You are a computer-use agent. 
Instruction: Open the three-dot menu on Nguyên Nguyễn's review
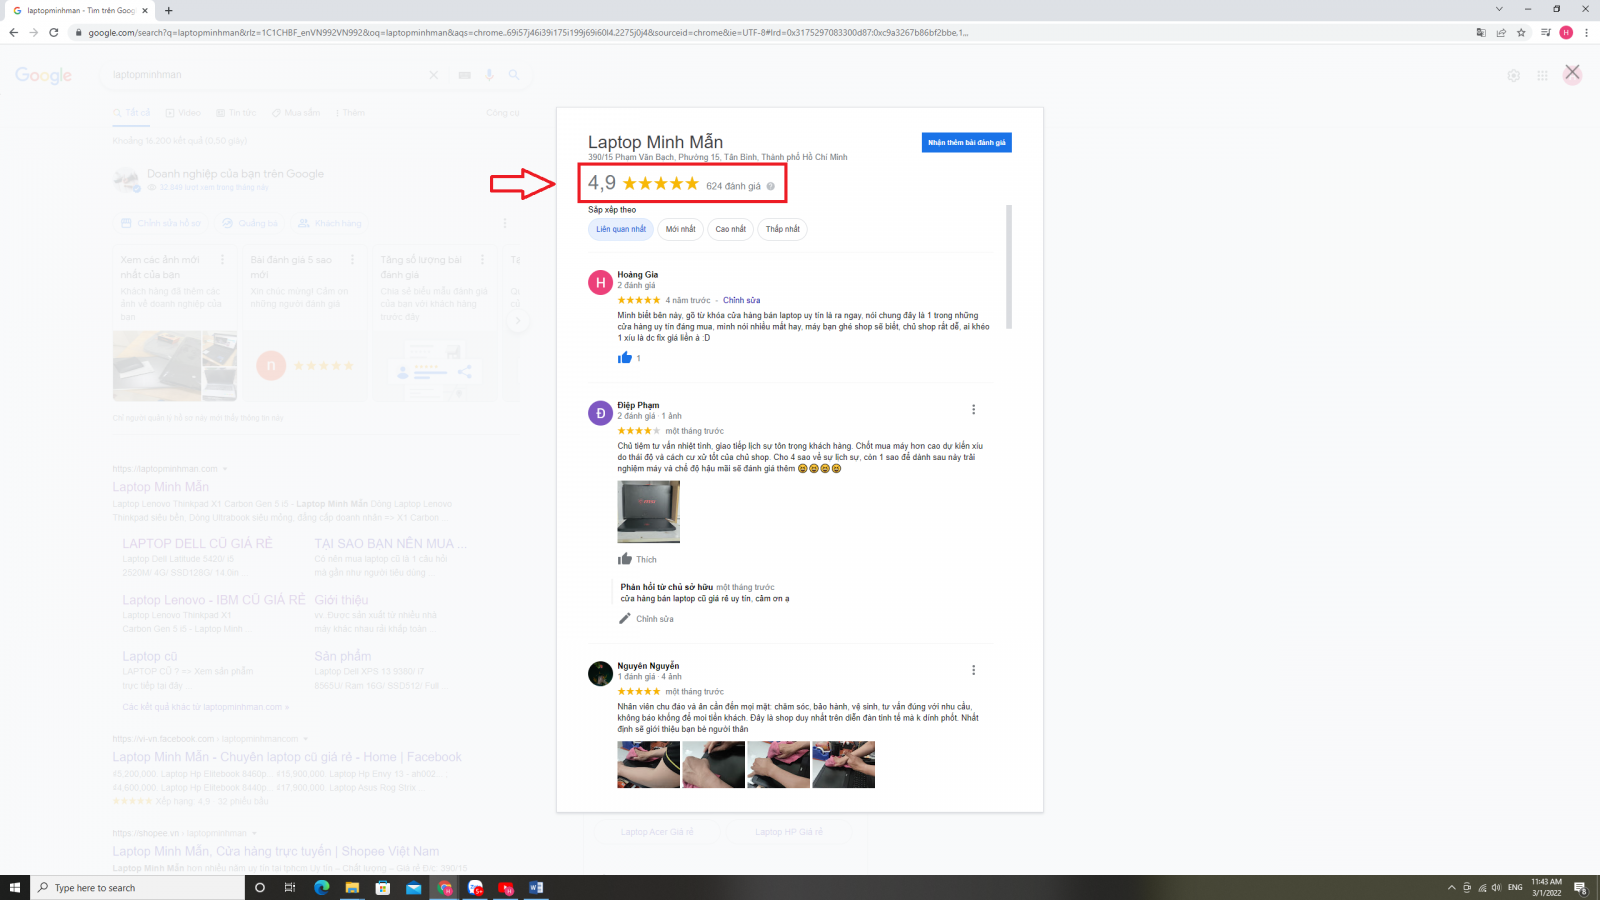coord(973,670)
